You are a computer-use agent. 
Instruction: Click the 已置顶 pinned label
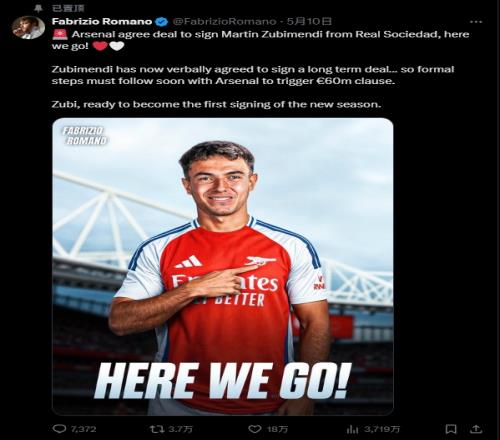(68, 8)
